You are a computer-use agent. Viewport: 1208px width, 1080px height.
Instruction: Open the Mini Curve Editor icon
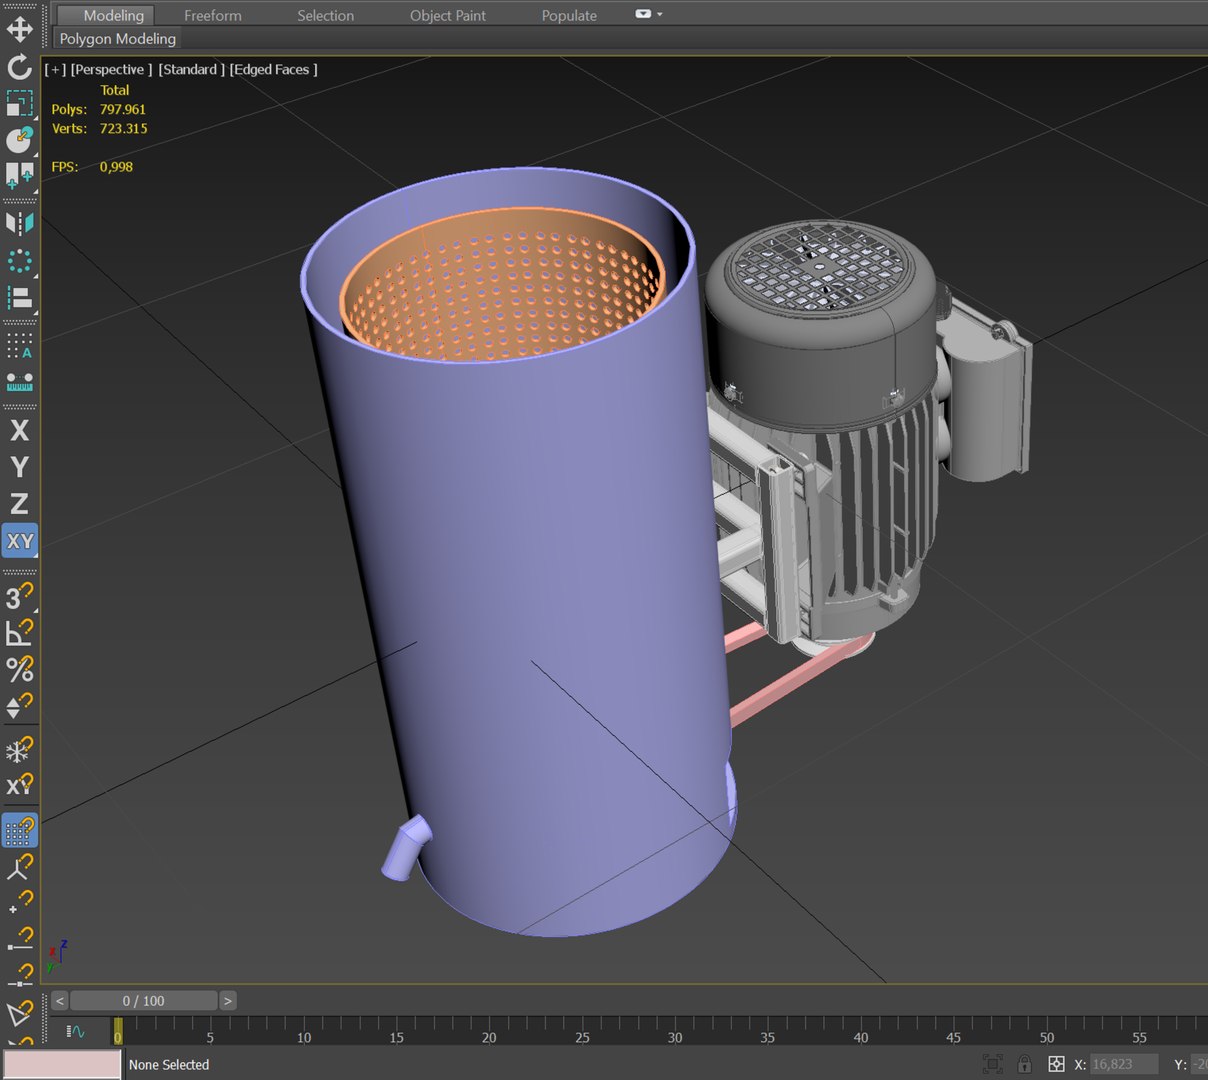click(76, 1031)
